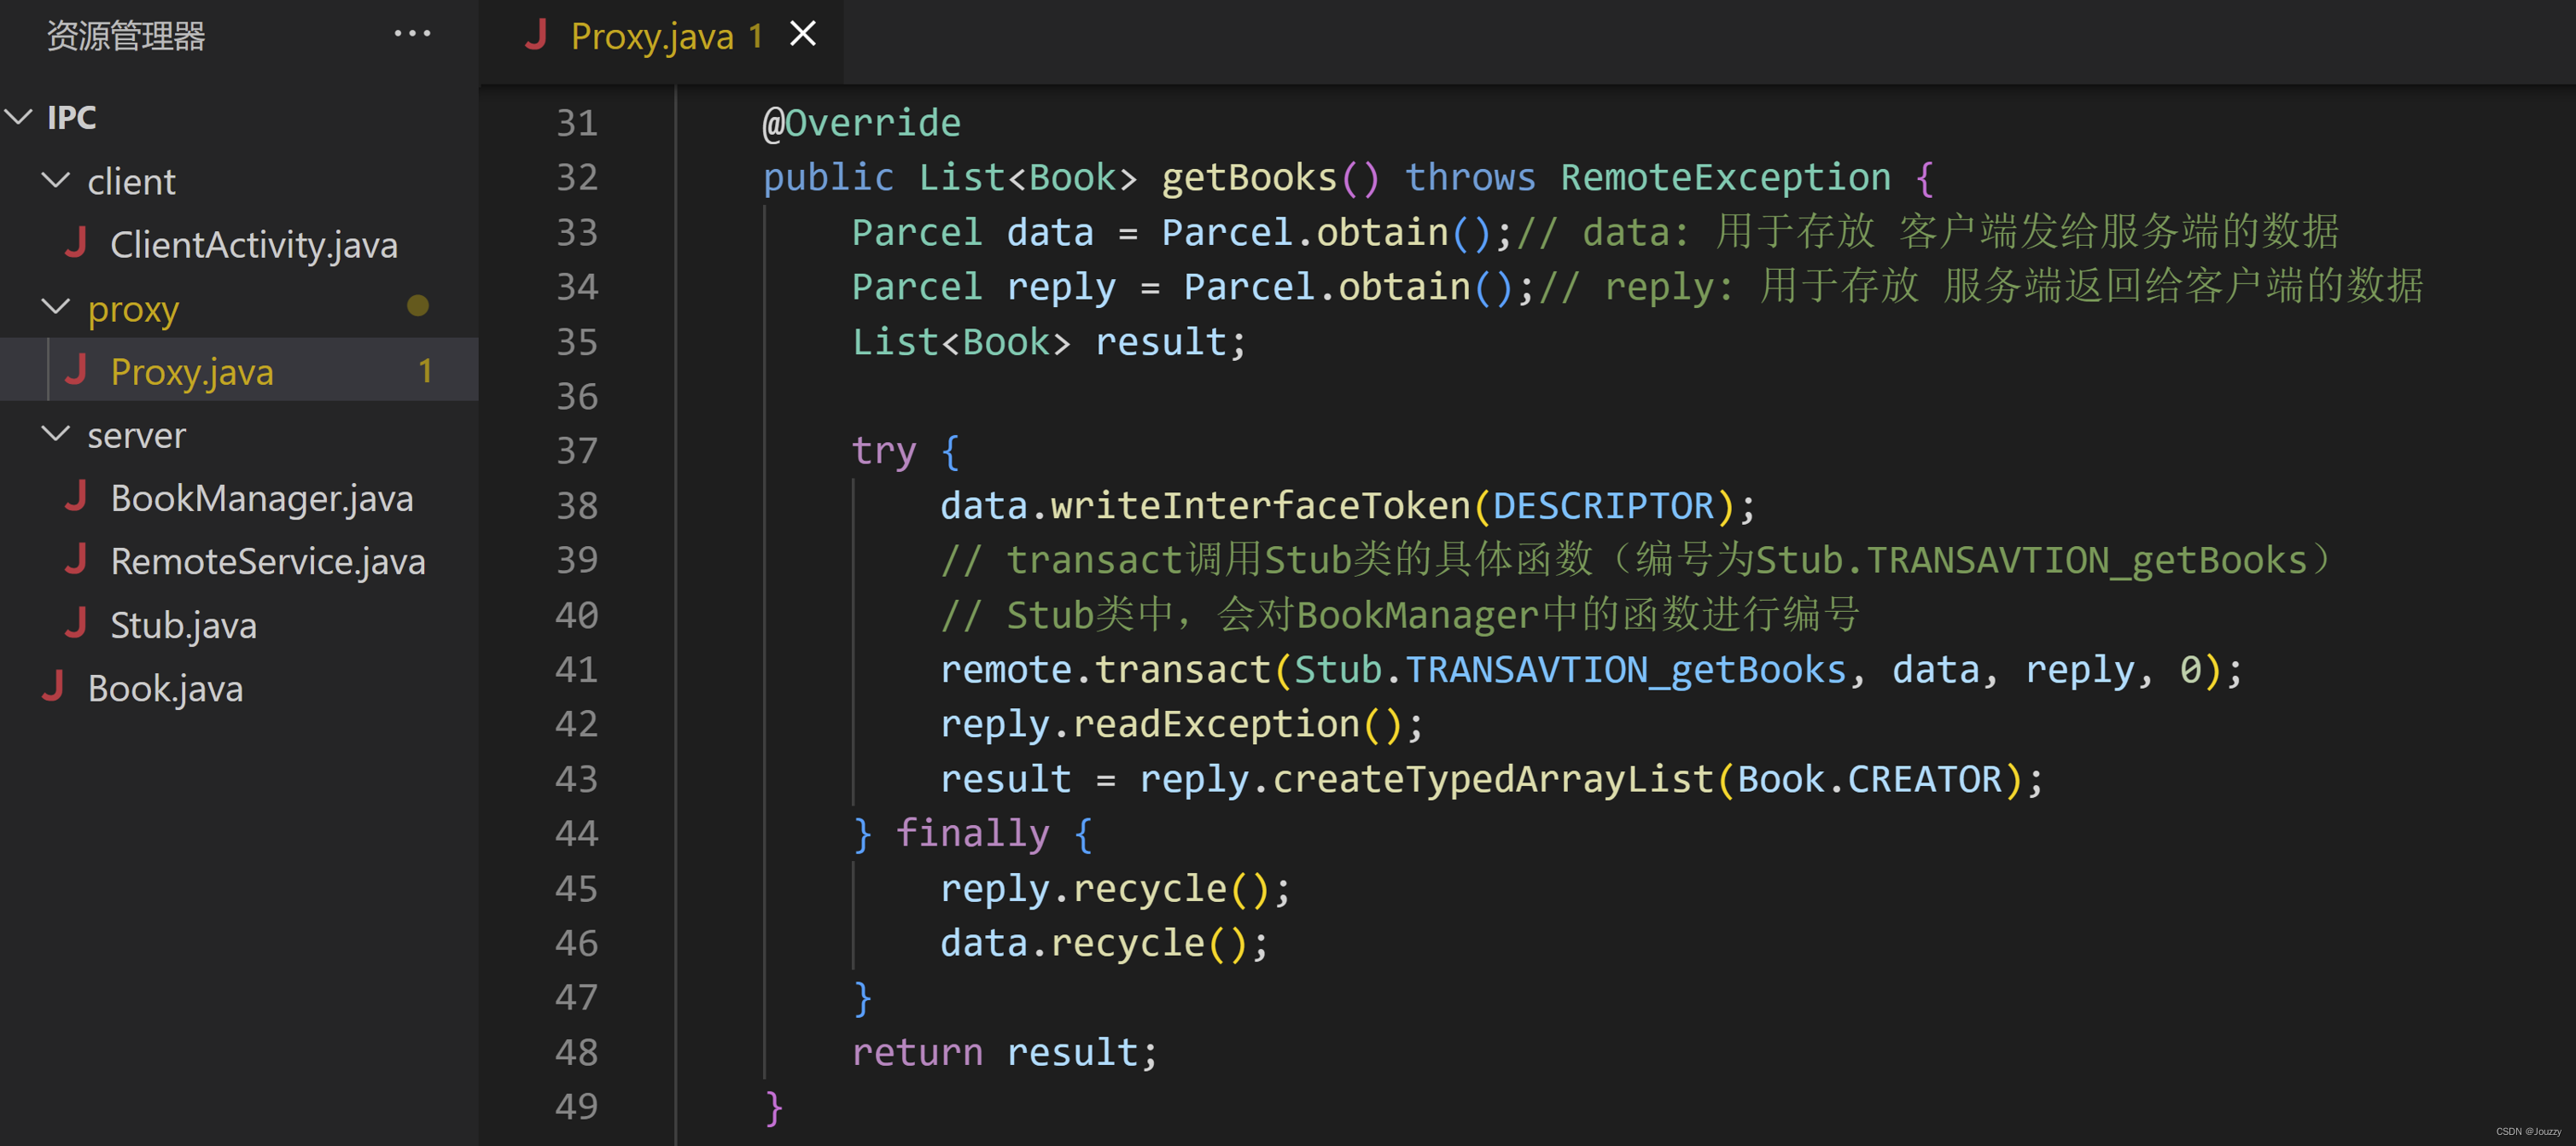Click the Java icon beside BookManager.java
Screen dimensions: 2576x1146
point(76,497)
